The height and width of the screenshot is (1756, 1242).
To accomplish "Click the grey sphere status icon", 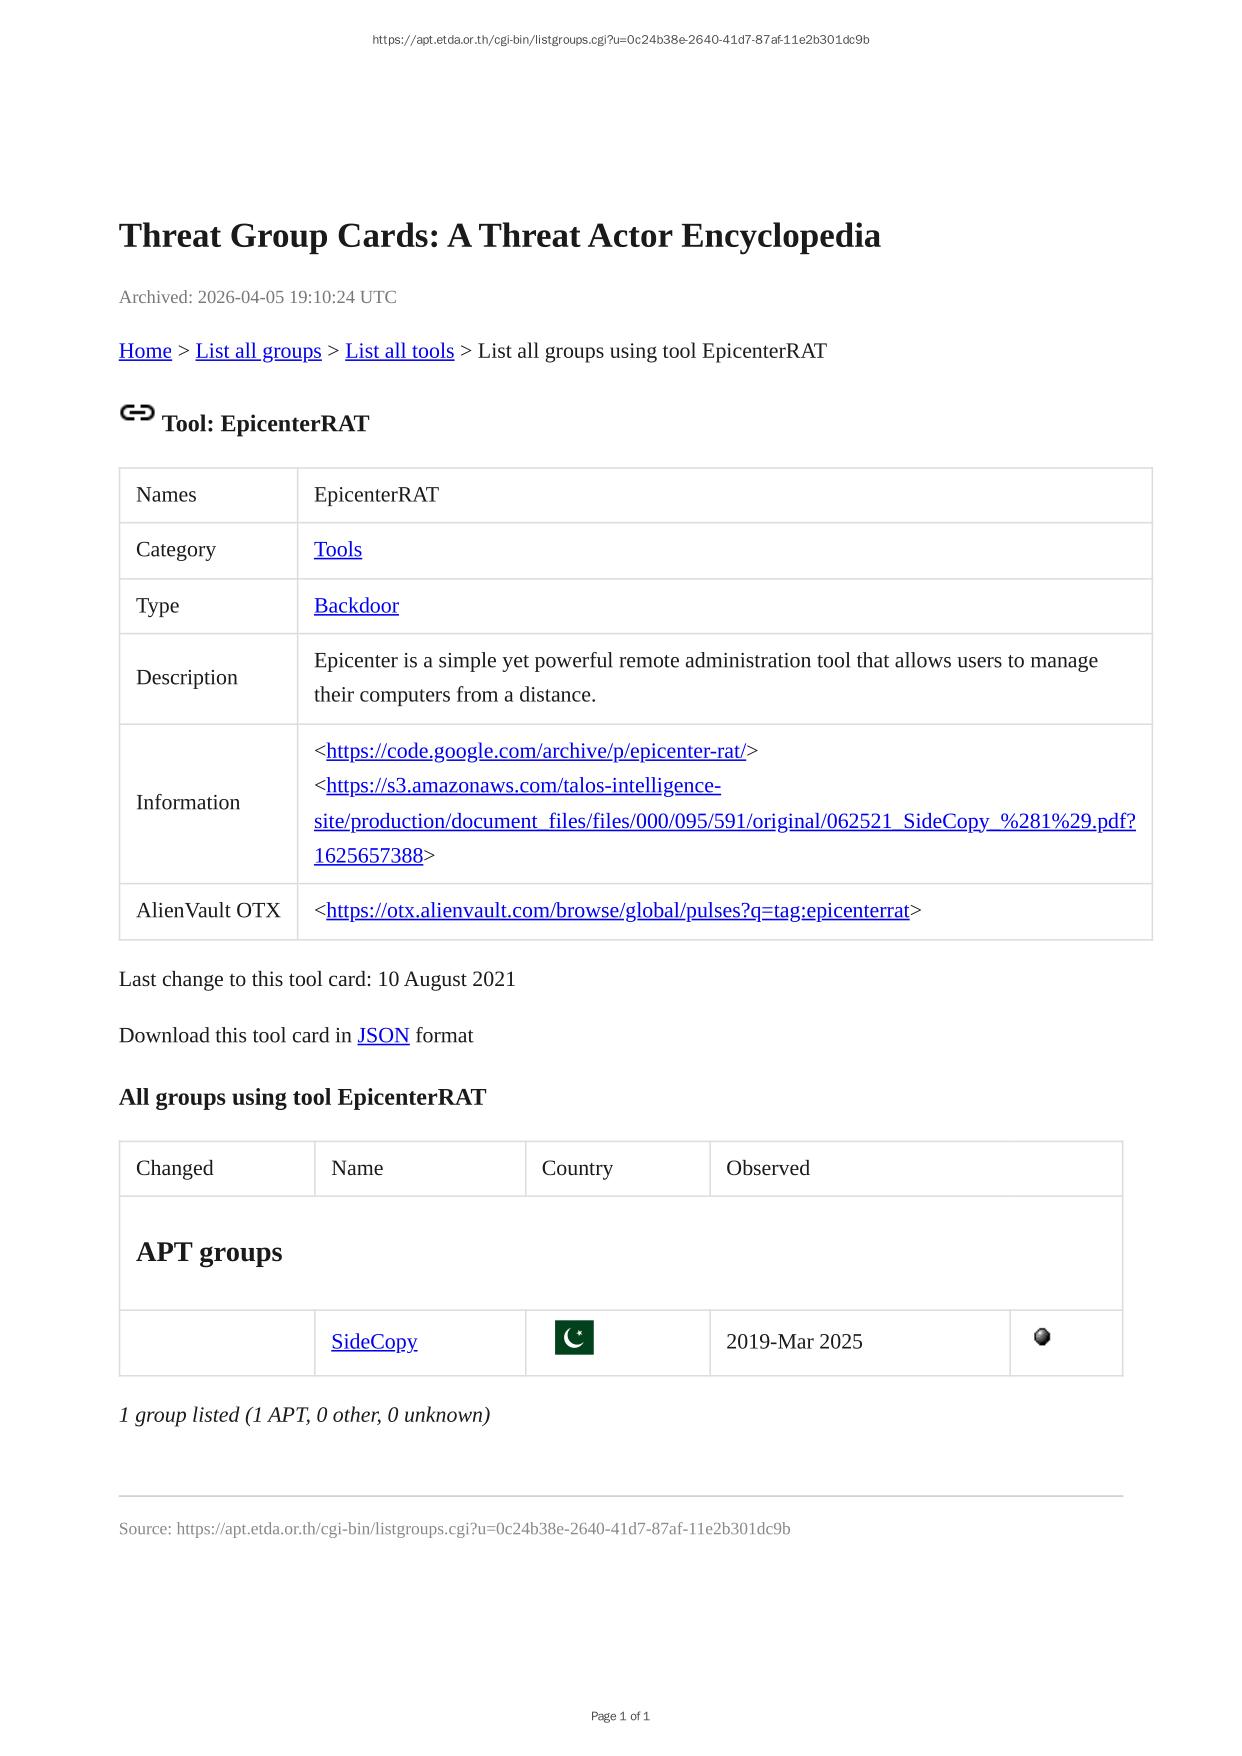I will point(1042,1337).
